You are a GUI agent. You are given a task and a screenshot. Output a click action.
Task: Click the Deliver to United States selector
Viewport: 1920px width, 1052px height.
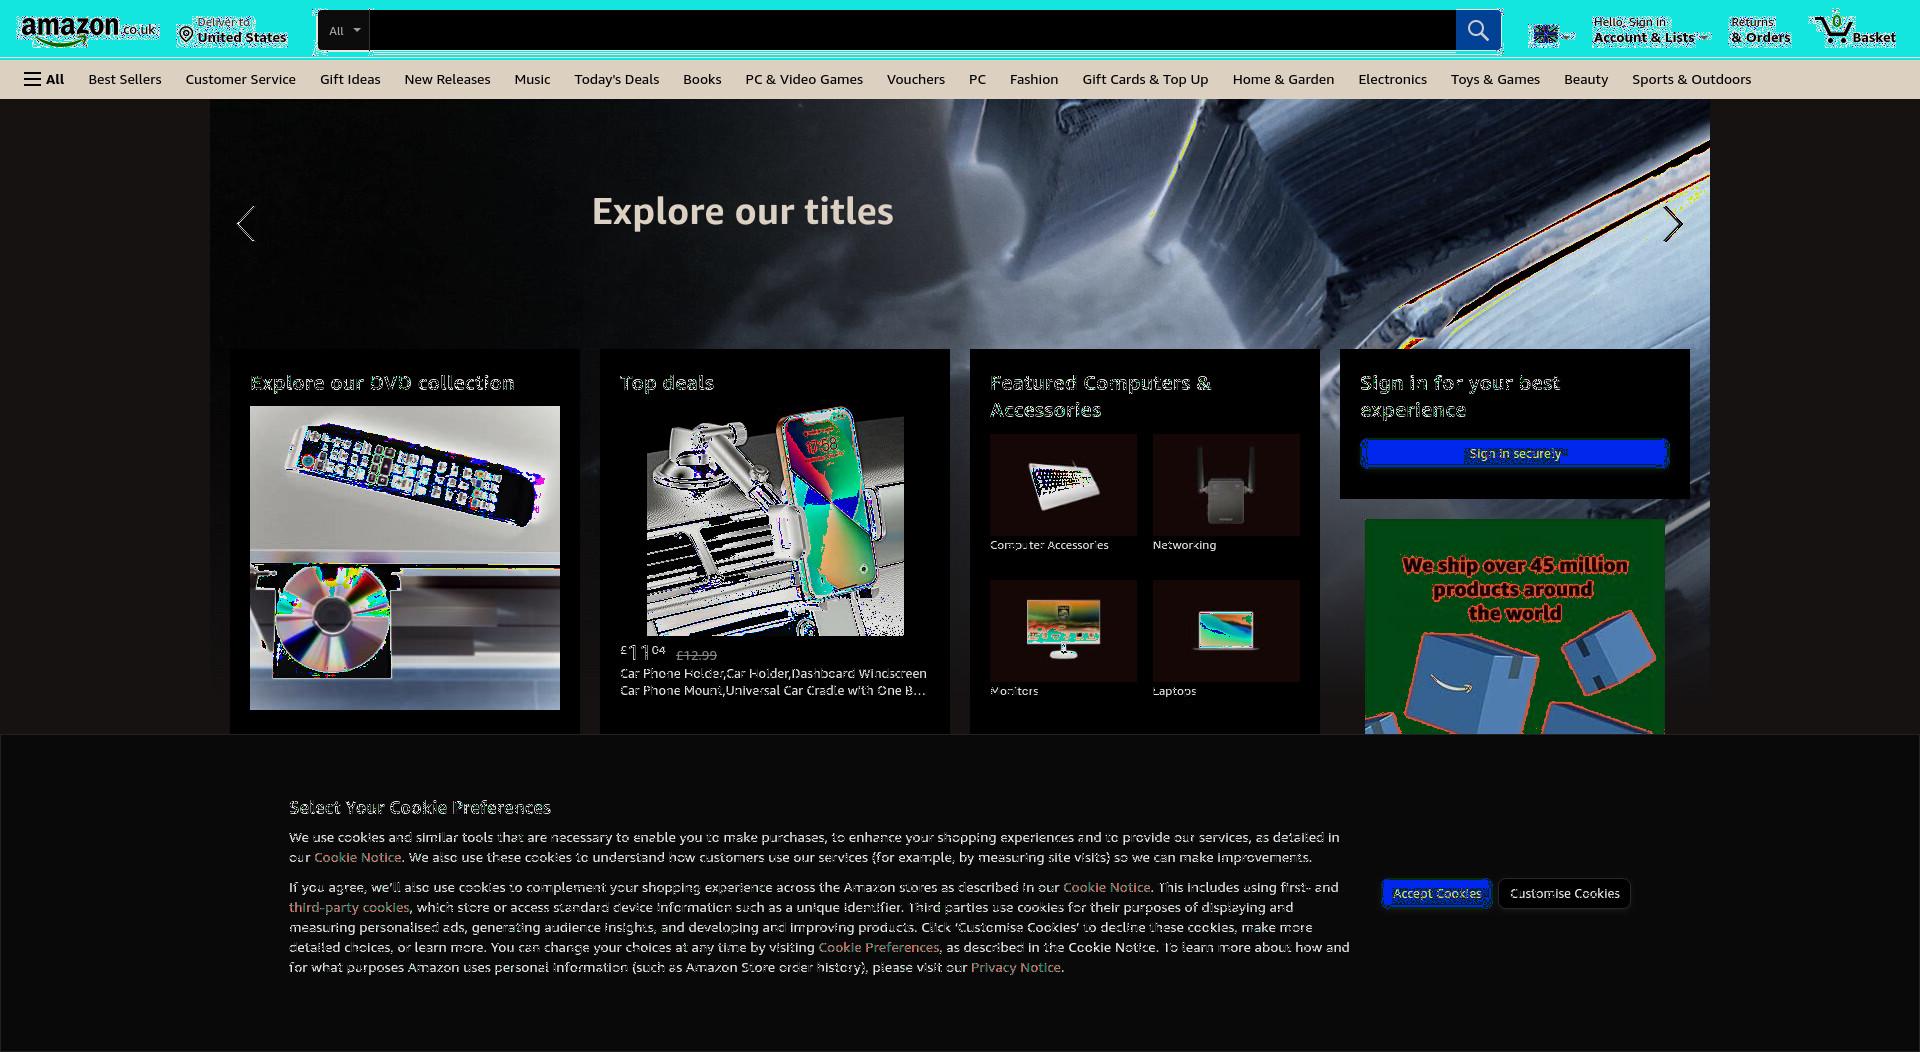(x=233, y=30)
